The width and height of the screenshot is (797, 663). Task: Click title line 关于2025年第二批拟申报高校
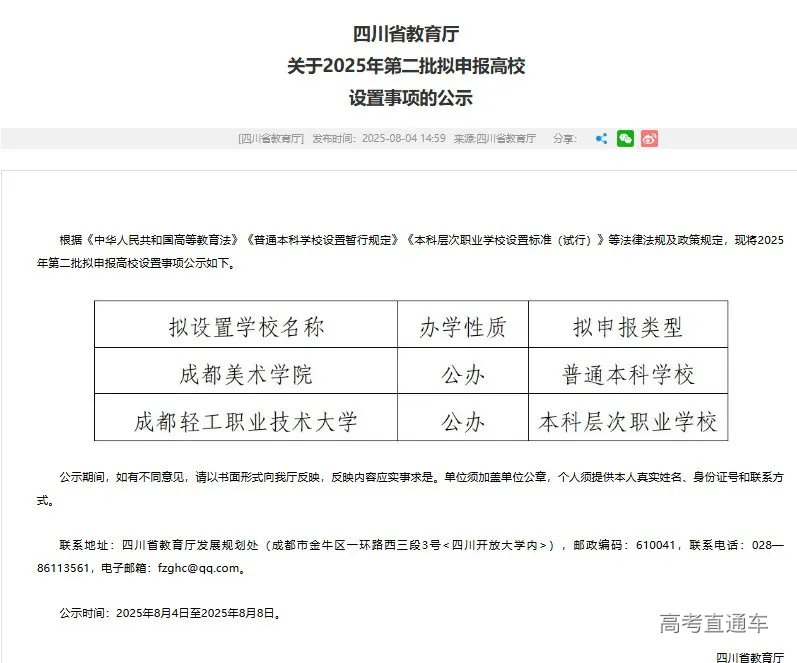[406, 66]
